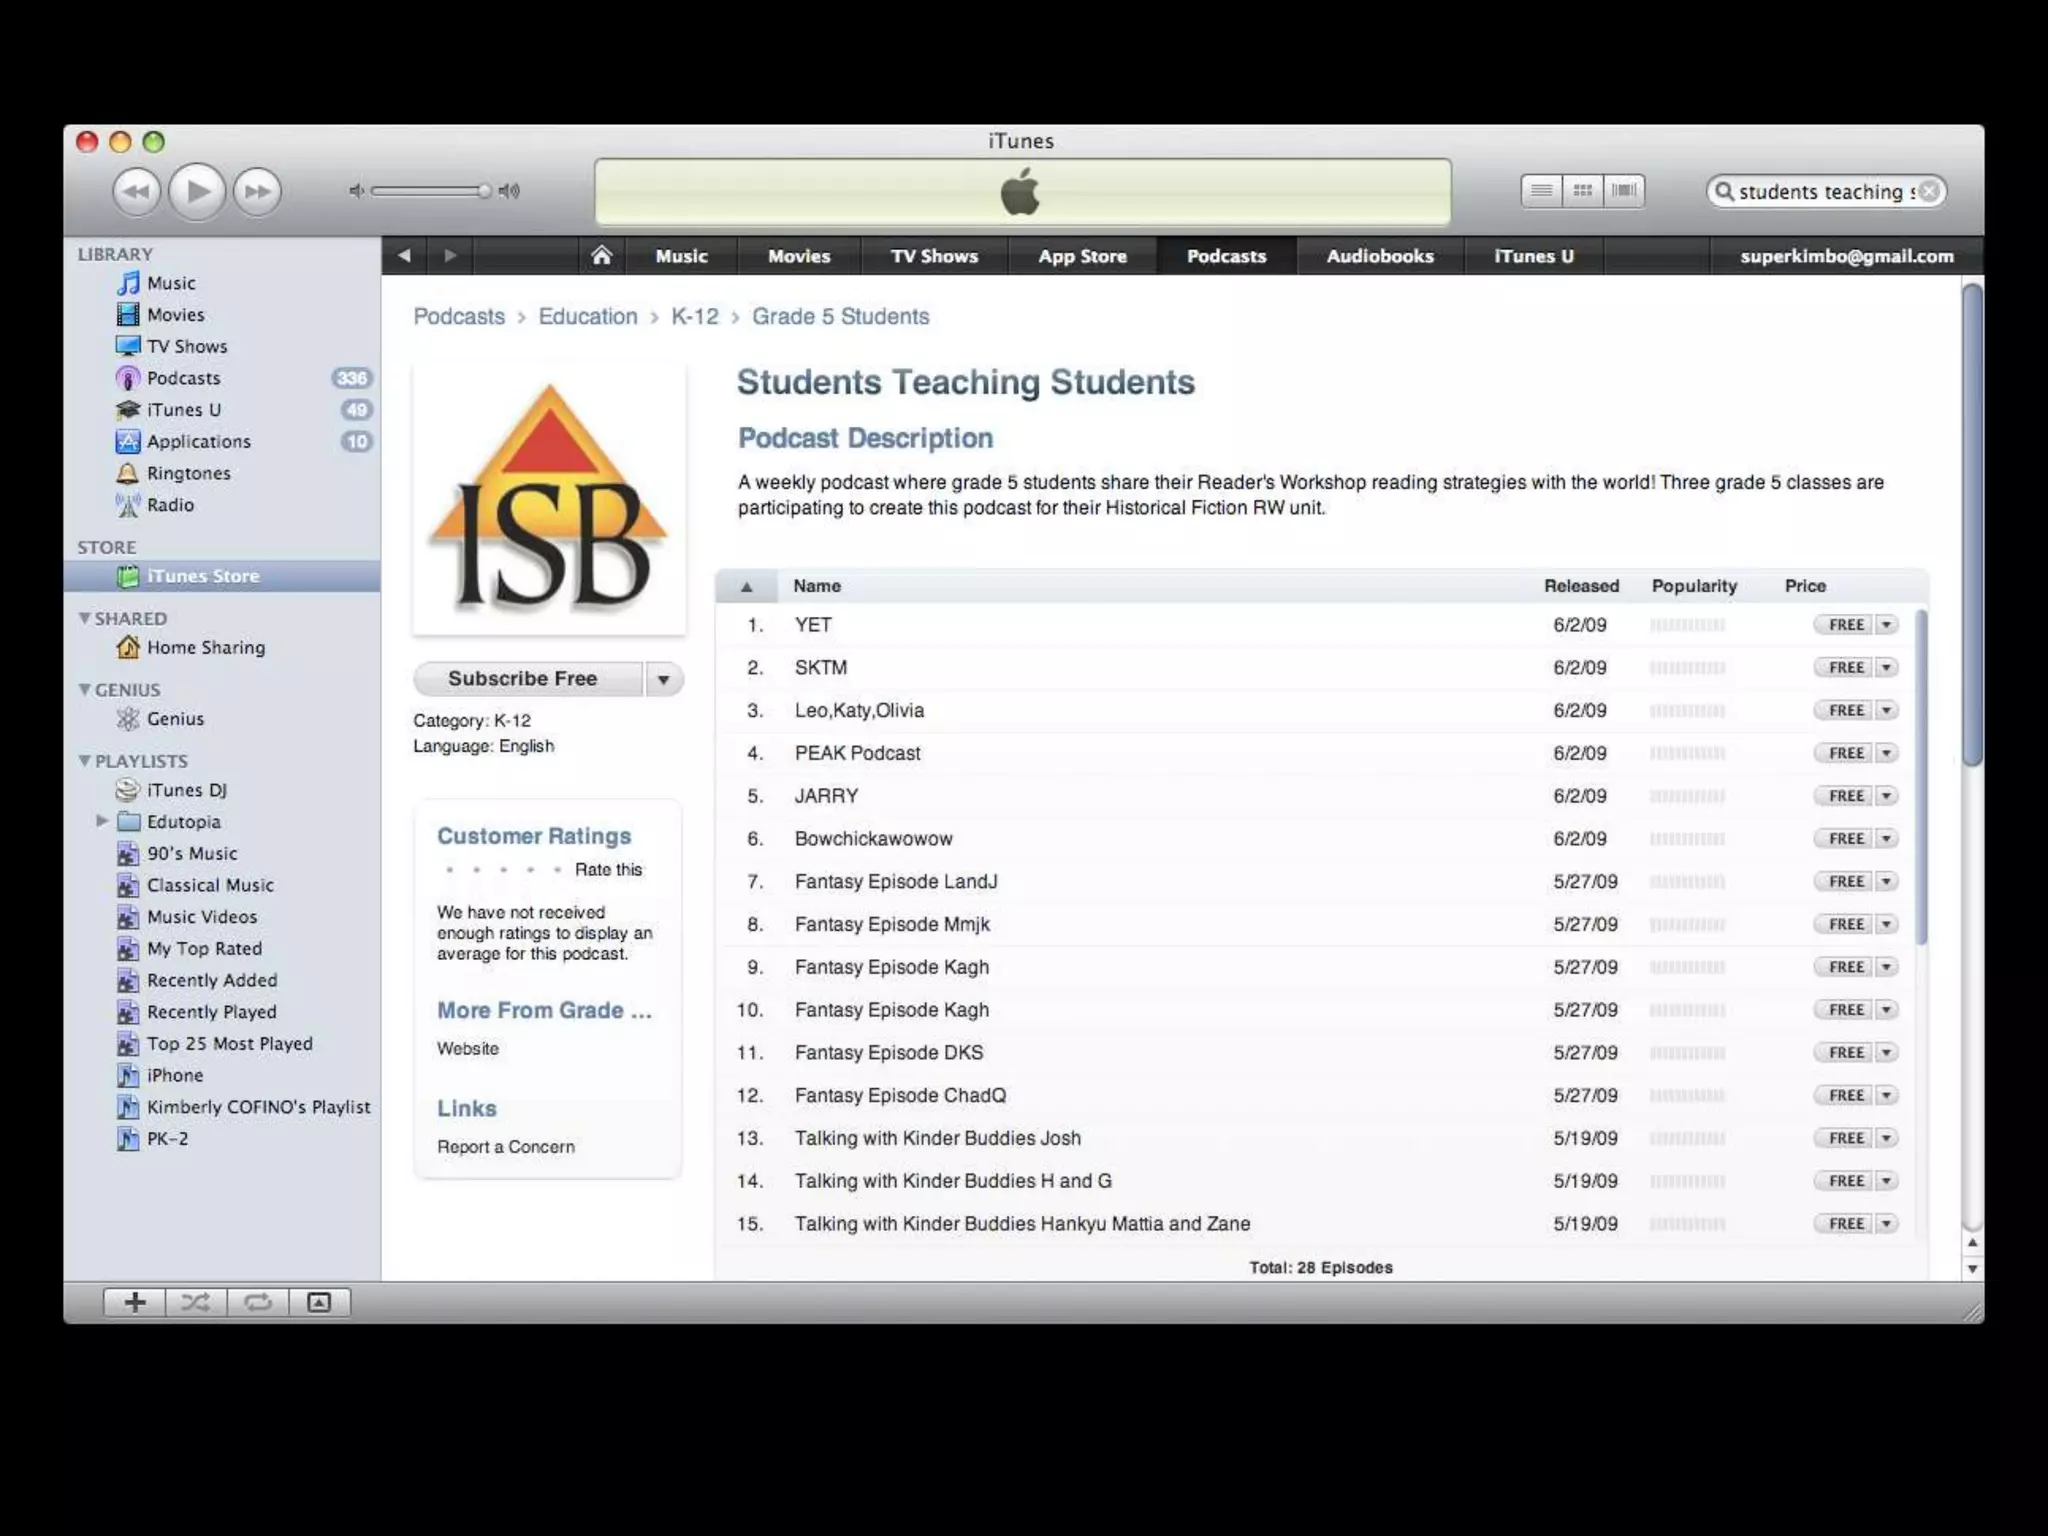The image size is (2048, 1536).
Task: Open the Audiobooks store tab
Action: [1379, 256]
